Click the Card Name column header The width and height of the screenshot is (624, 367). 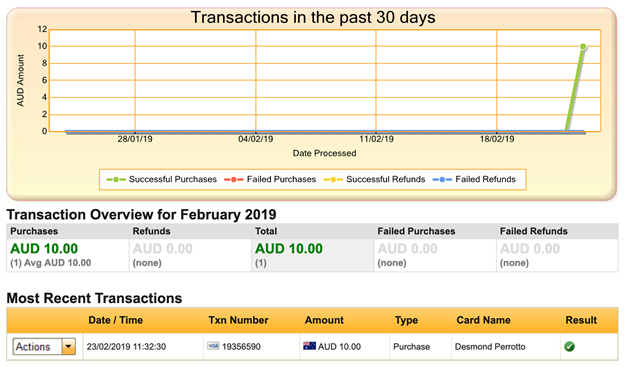pyautogui.click(x=483, y=320)
